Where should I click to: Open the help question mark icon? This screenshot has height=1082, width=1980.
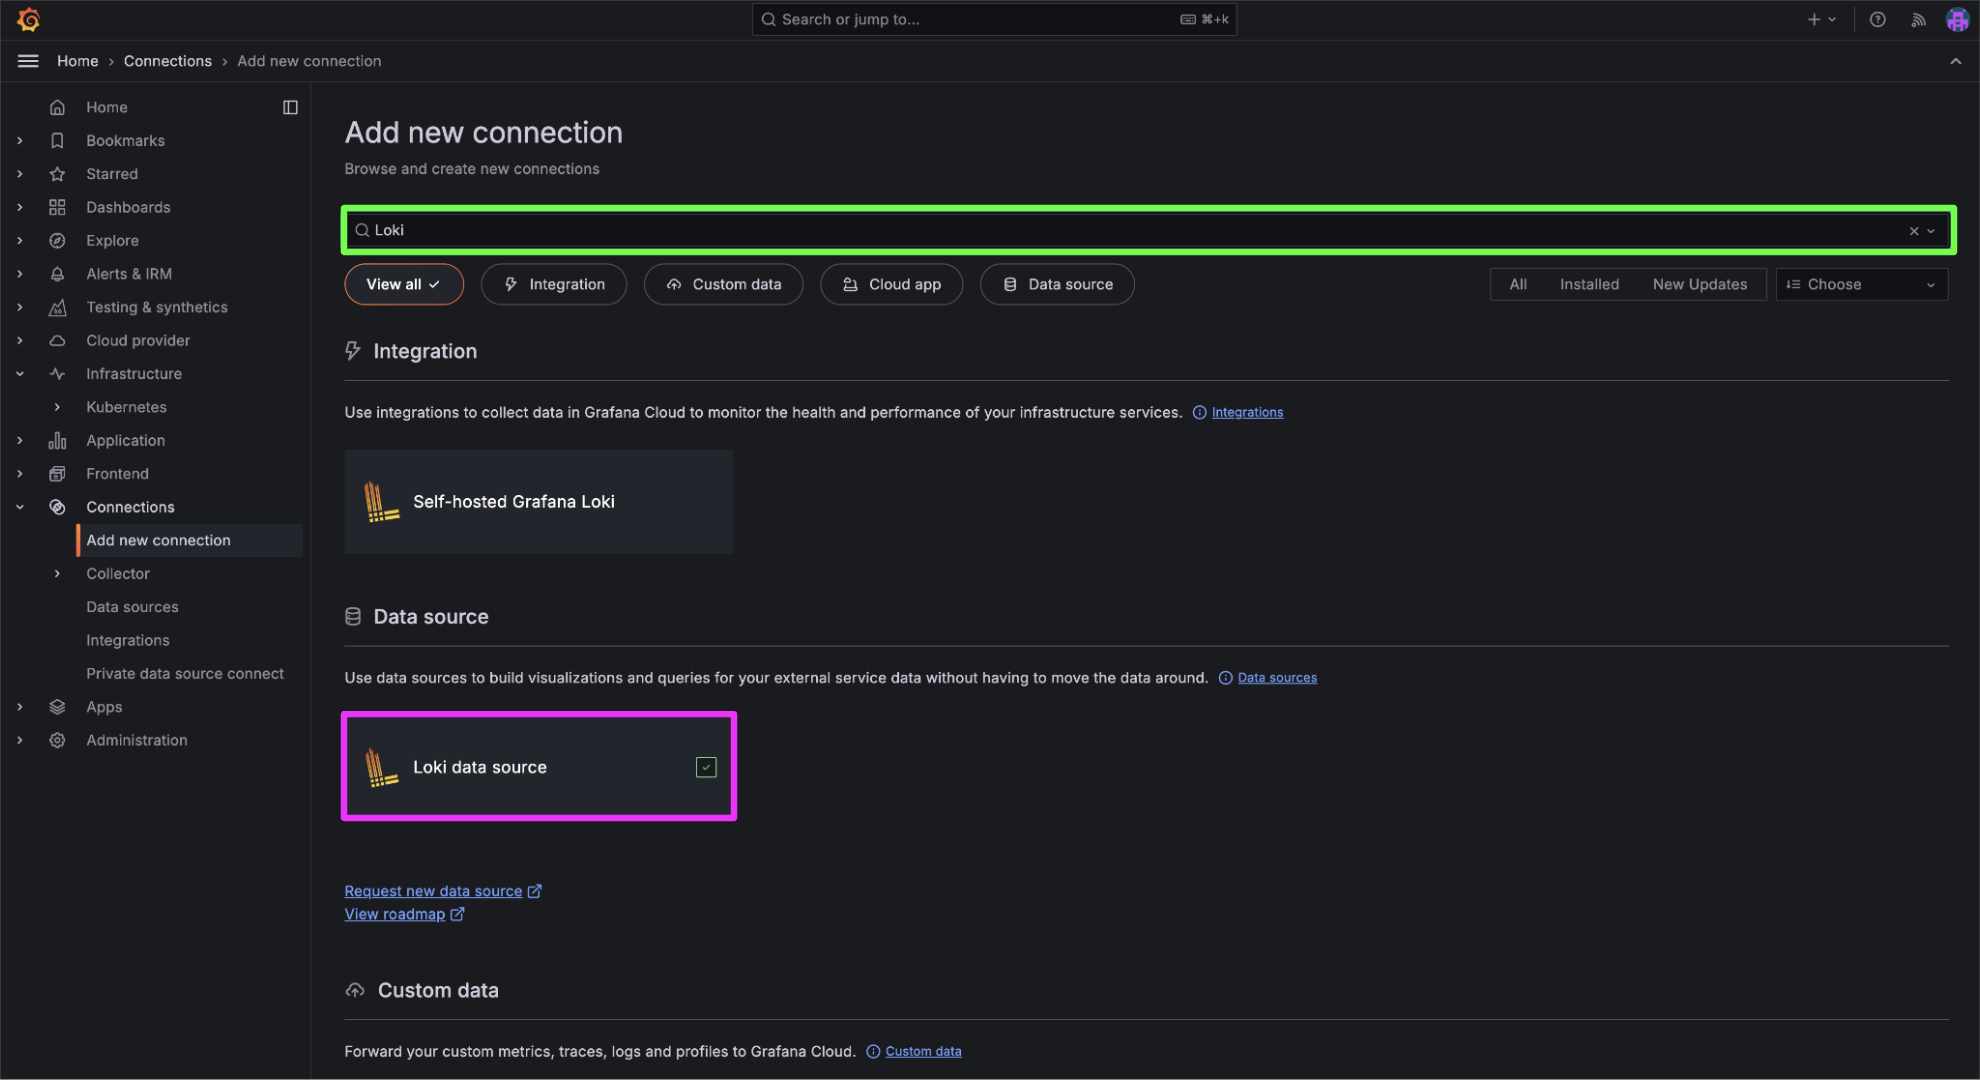1877,19
